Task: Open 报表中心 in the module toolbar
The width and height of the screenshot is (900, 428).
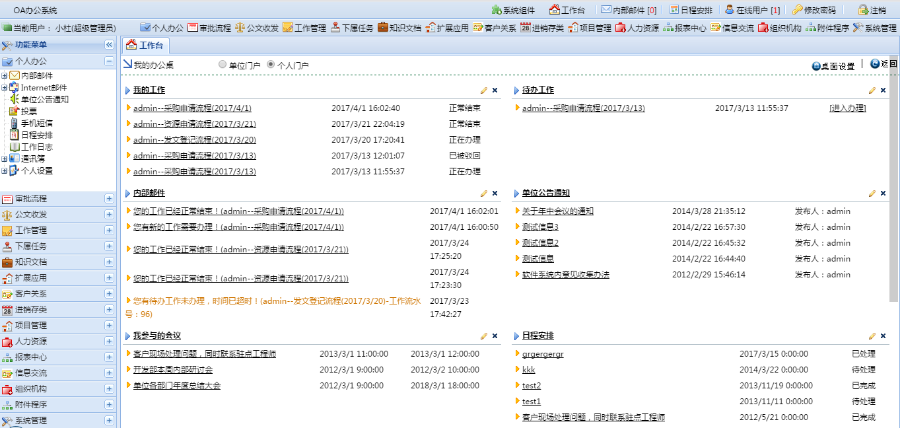Action: click(685, 28)
